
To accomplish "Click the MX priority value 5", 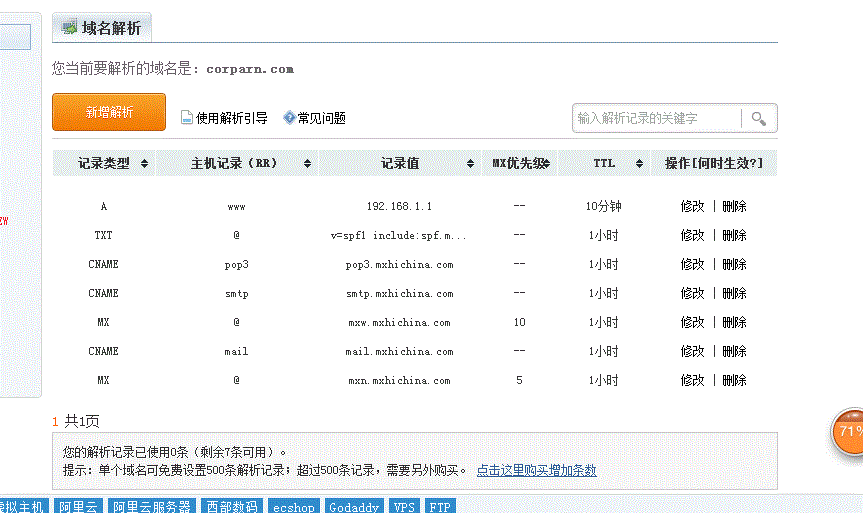I will click(x=520, y=380).
